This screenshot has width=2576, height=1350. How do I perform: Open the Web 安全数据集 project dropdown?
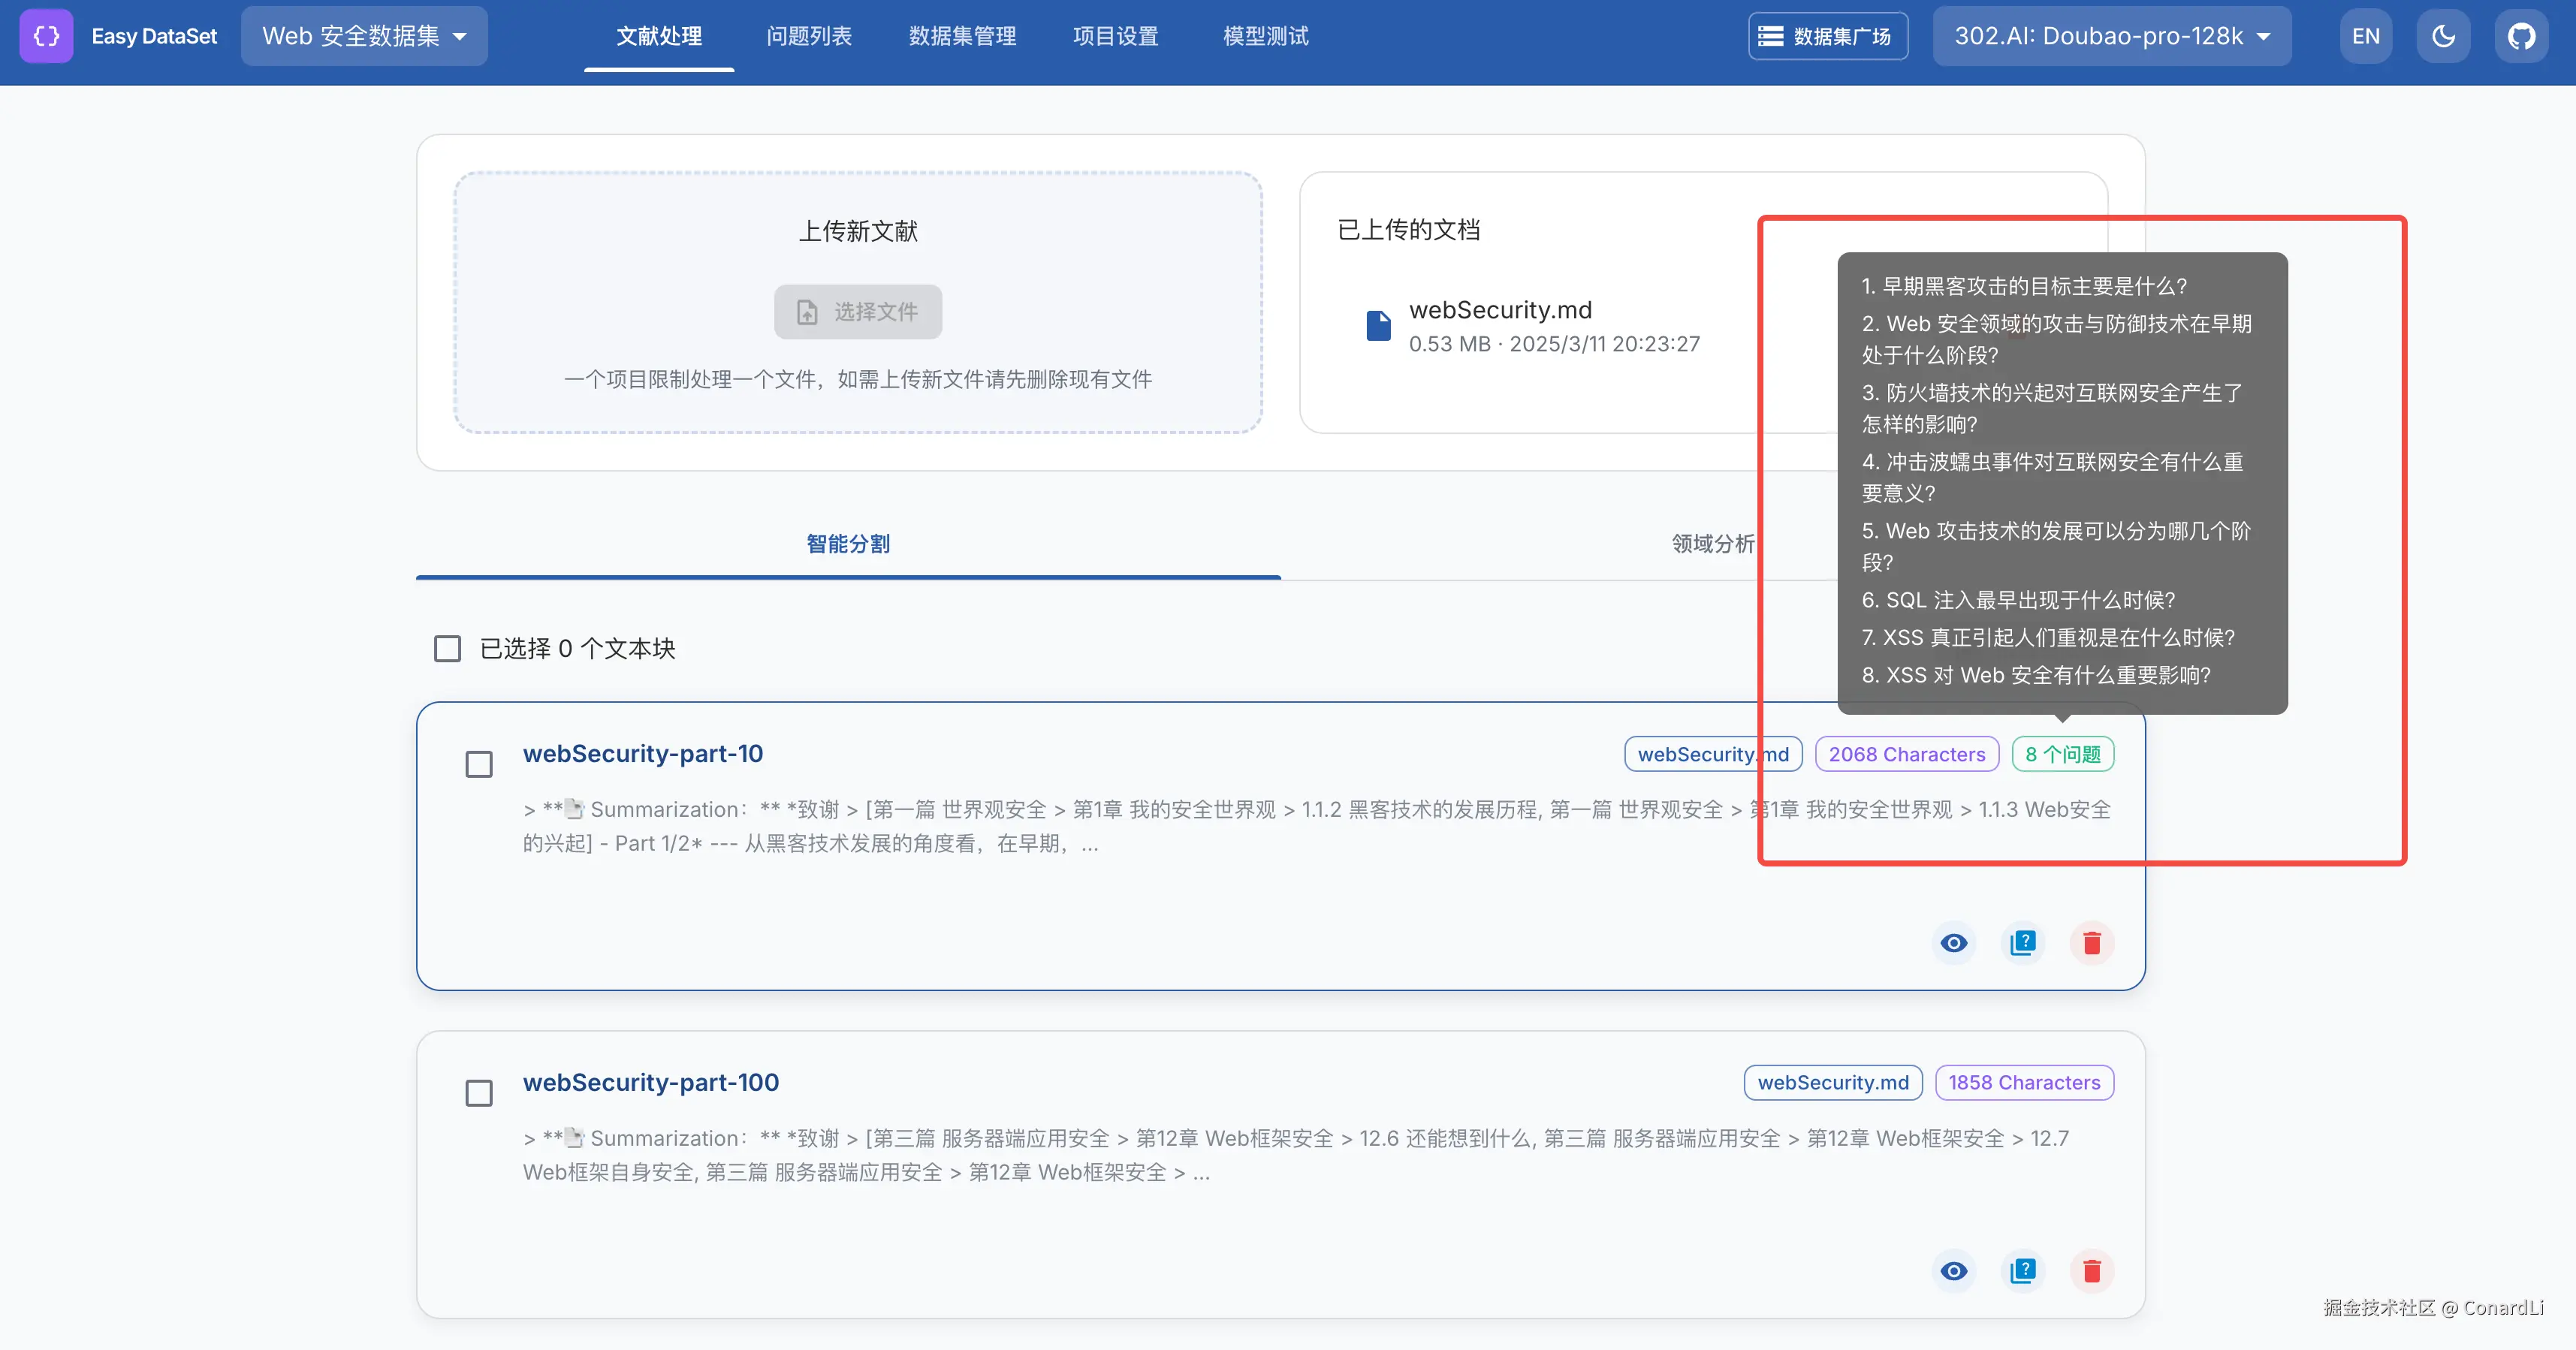tap(364, 36)
